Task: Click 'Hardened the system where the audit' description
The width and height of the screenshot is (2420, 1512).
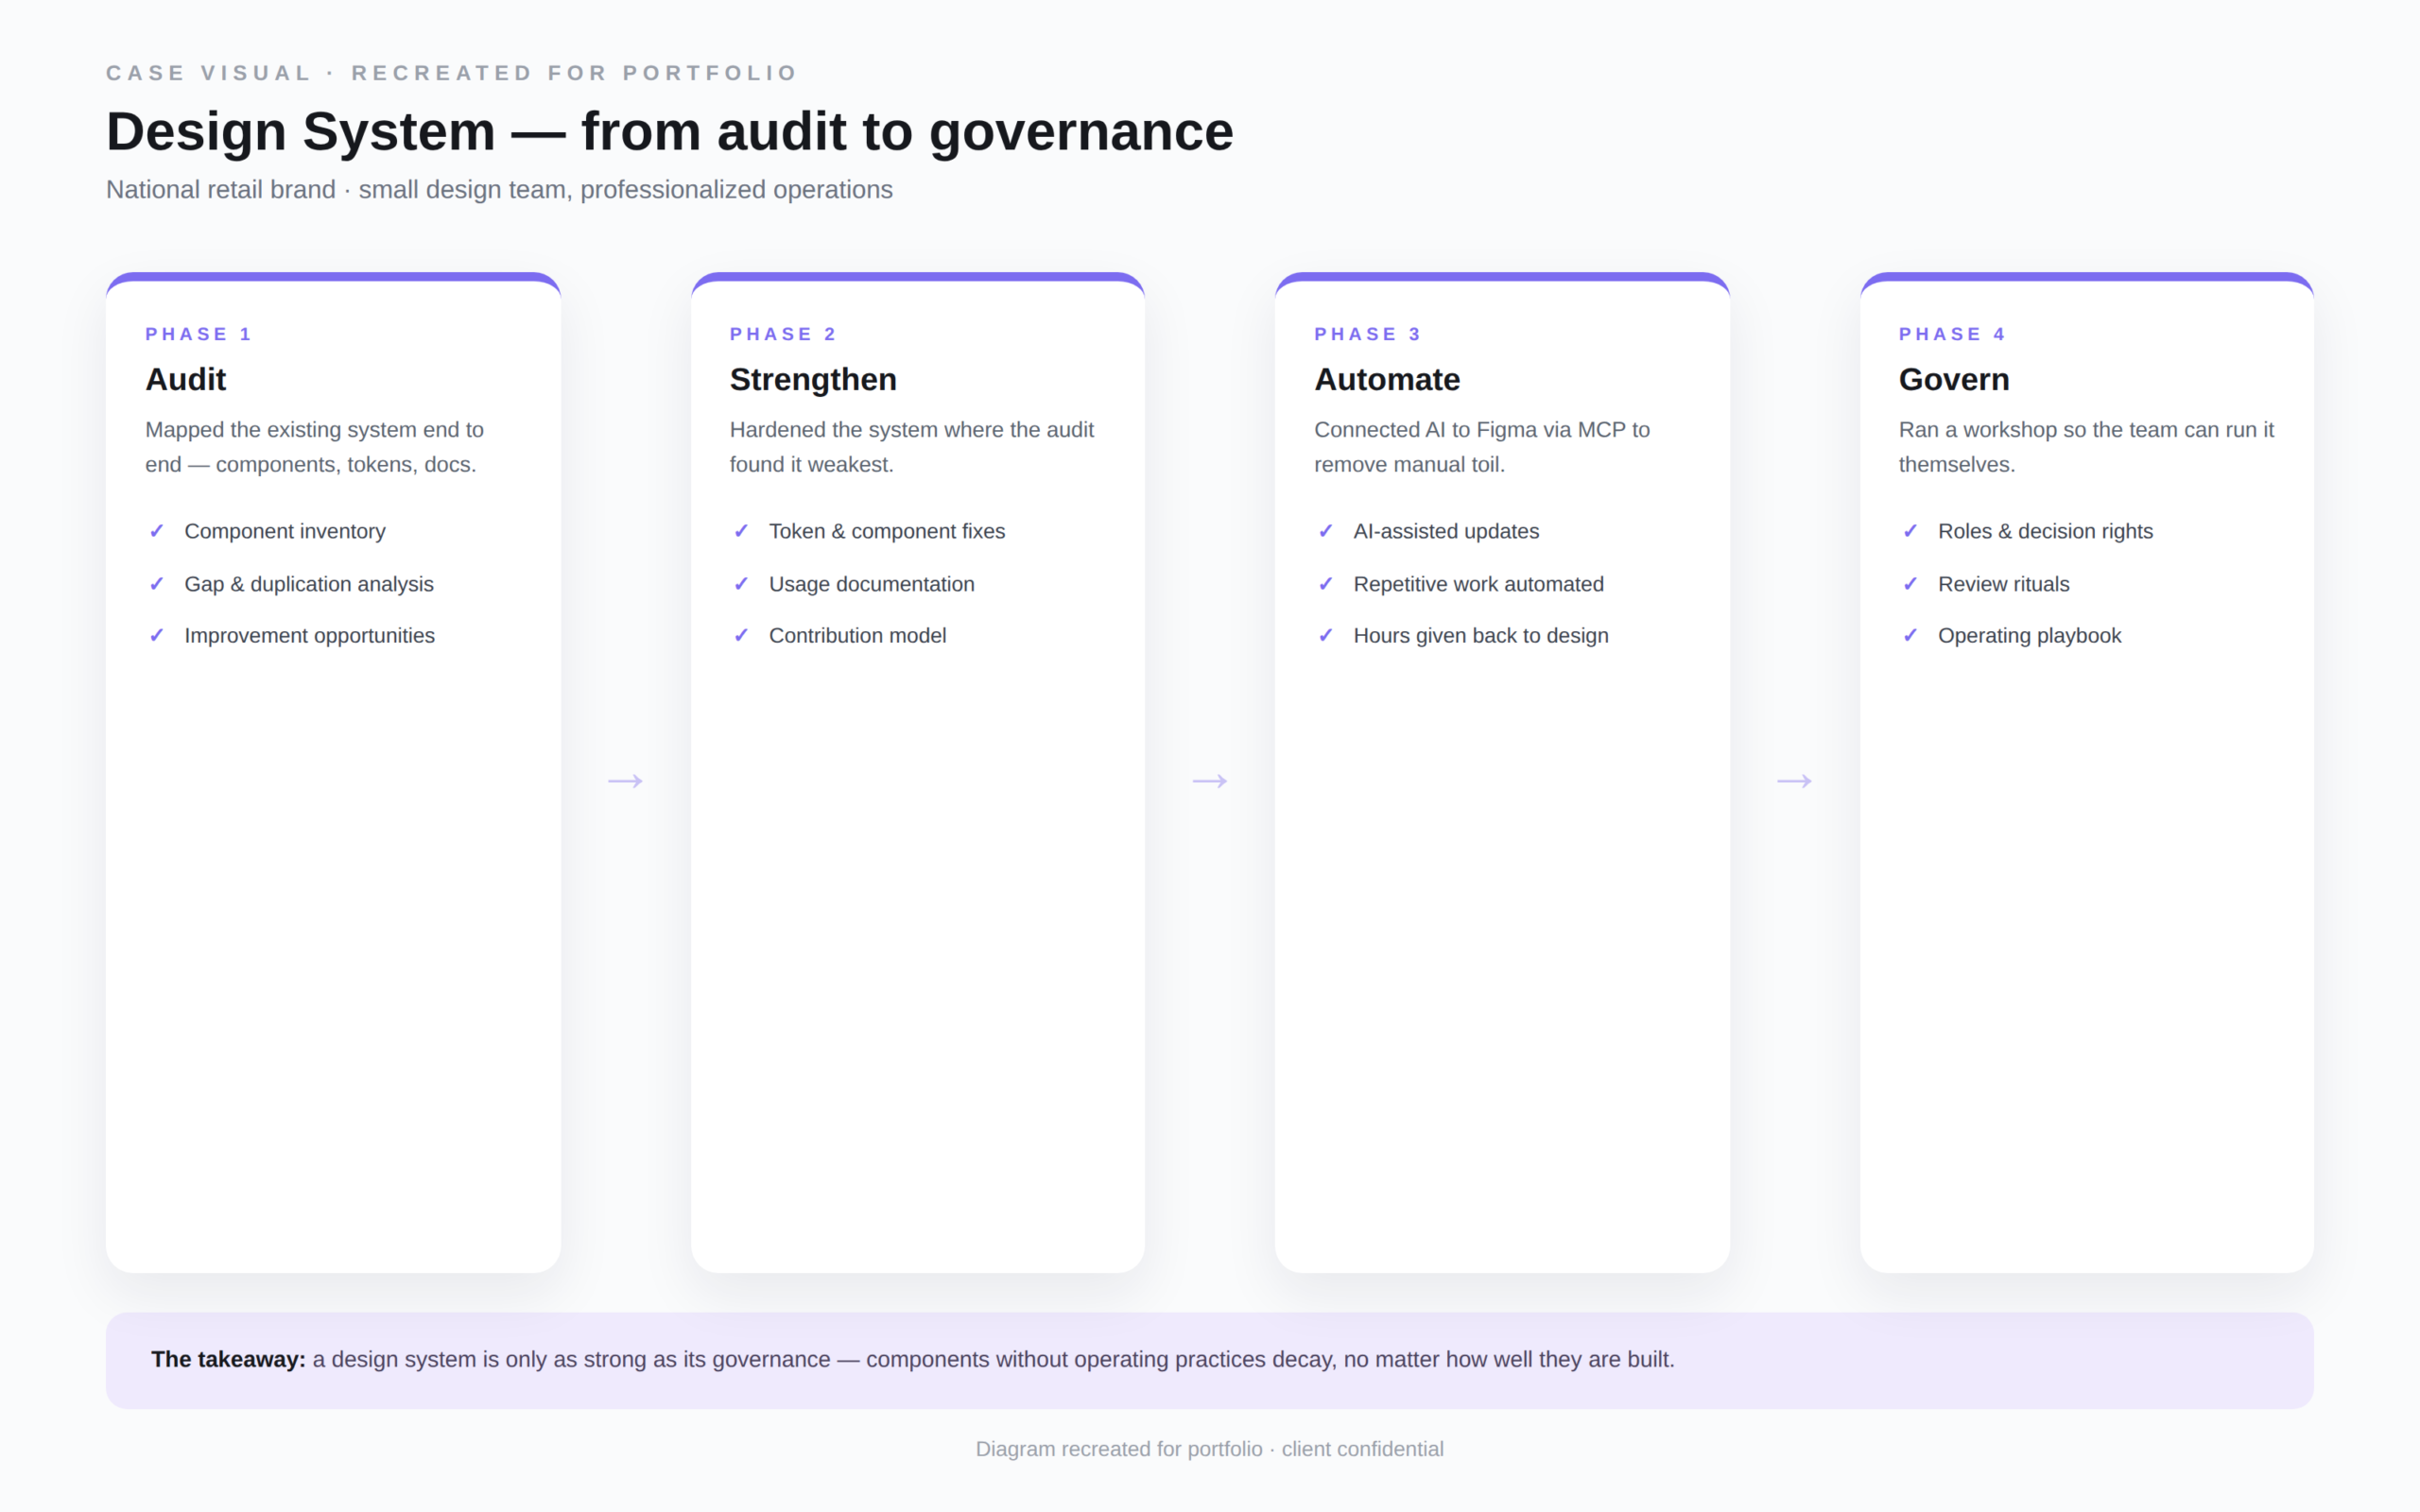Action: (912, 447)
